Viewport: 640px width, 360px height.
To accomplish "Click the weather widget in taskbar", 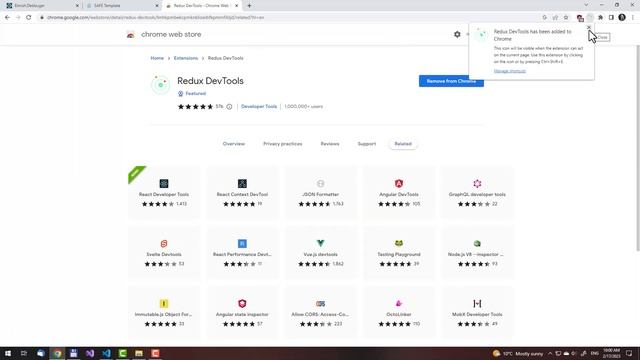I will pyautogui.click(x=518, y=353).
